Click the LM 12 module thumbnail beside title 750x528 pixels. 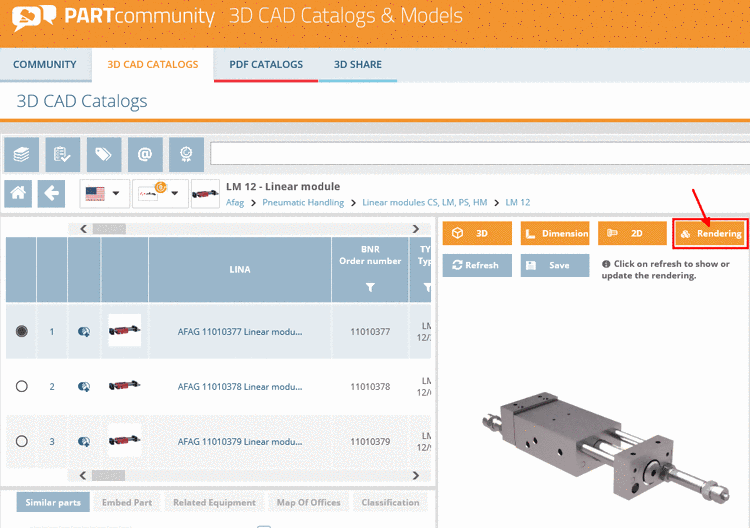click(x=205, y=194)
